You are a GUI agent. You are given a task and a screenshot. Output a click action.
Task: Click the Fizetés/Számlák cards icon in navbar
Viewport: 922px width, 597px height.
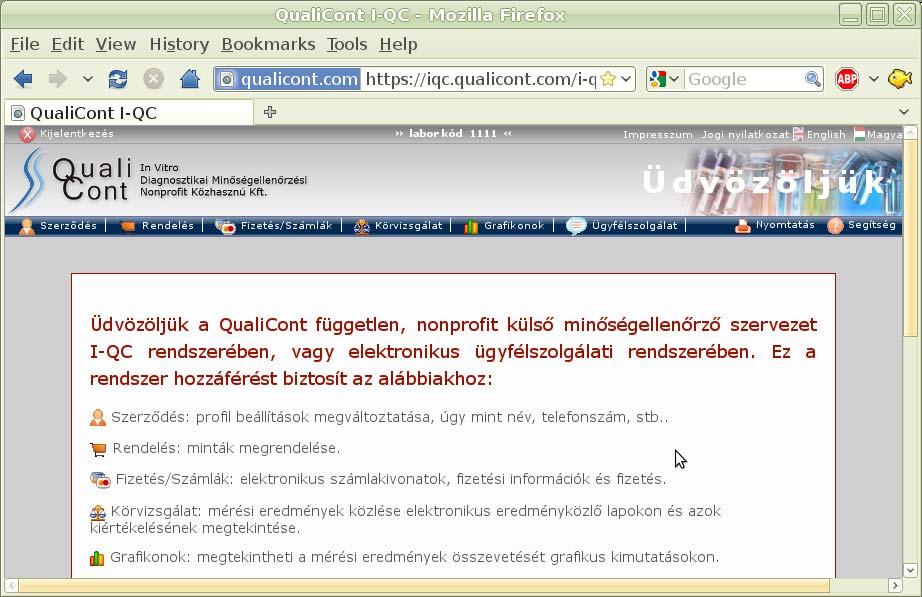point(225,226)
